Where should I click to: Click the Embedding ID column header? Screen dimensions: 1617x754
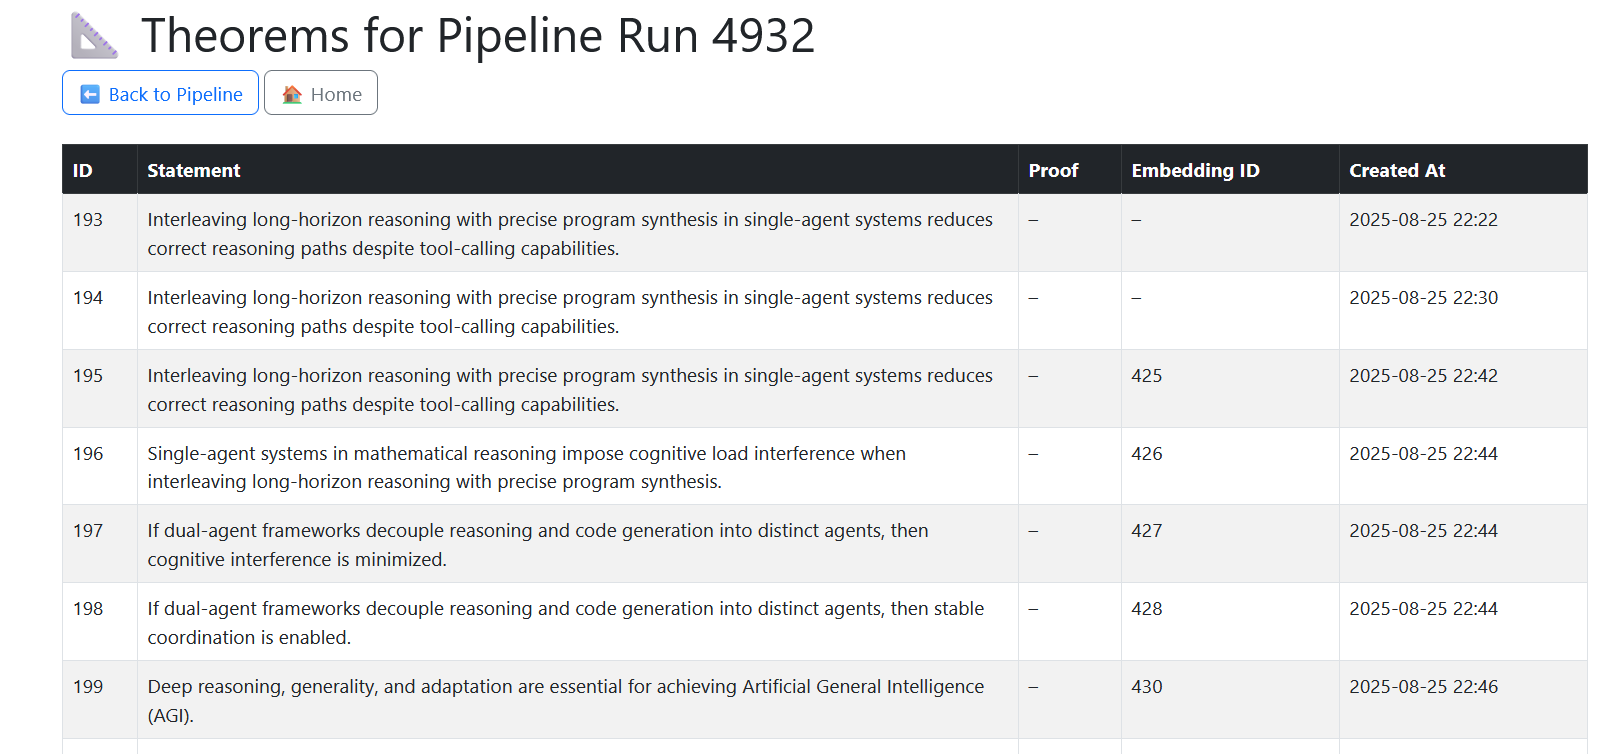pyautogui.click(x=1195, y=170)
